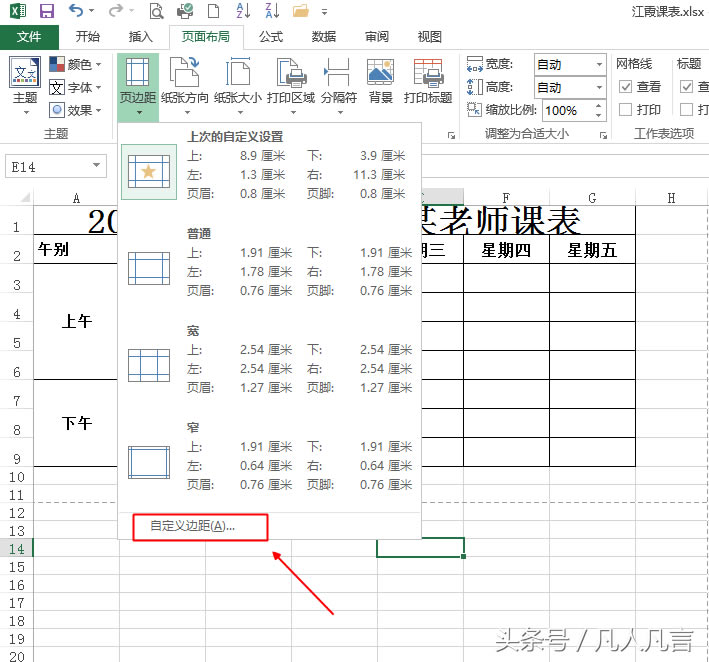This screenshot has width=709, height=662.
Task: Open the 主题 themes gallery
Action: click(25, 80)
